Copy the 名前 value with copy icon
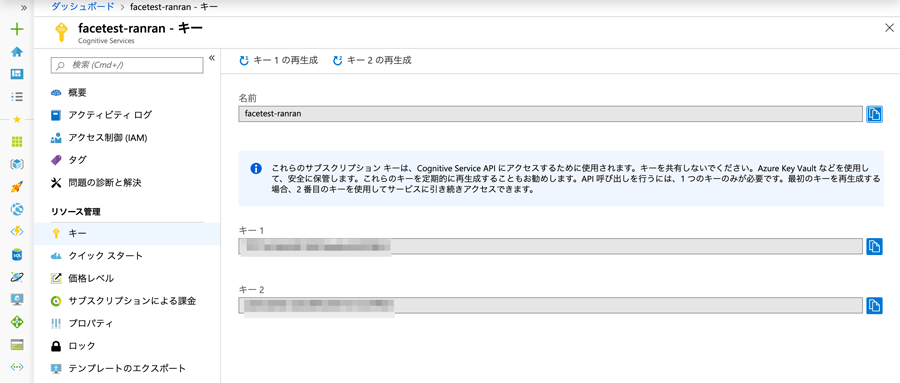The image size is (900, 383). 874,114
